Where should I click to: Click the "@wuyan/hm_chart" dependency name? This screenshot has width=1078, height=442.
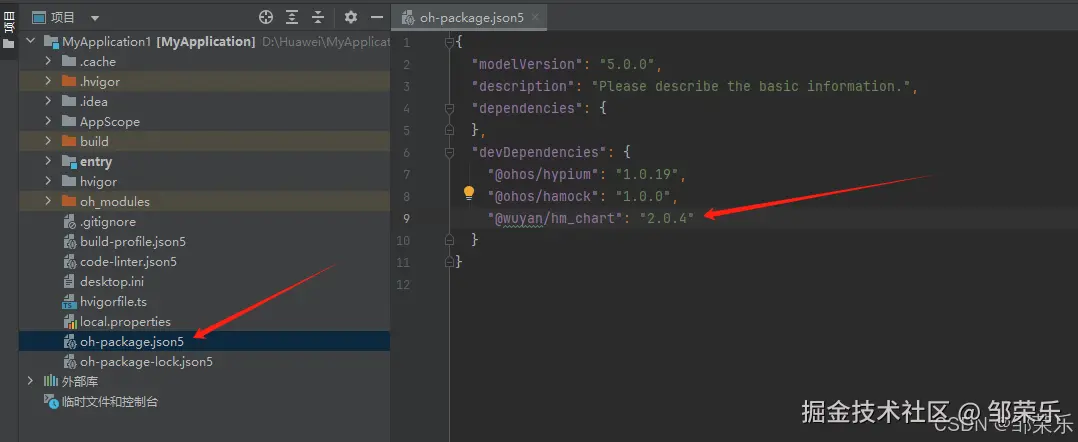coord(556,218)
